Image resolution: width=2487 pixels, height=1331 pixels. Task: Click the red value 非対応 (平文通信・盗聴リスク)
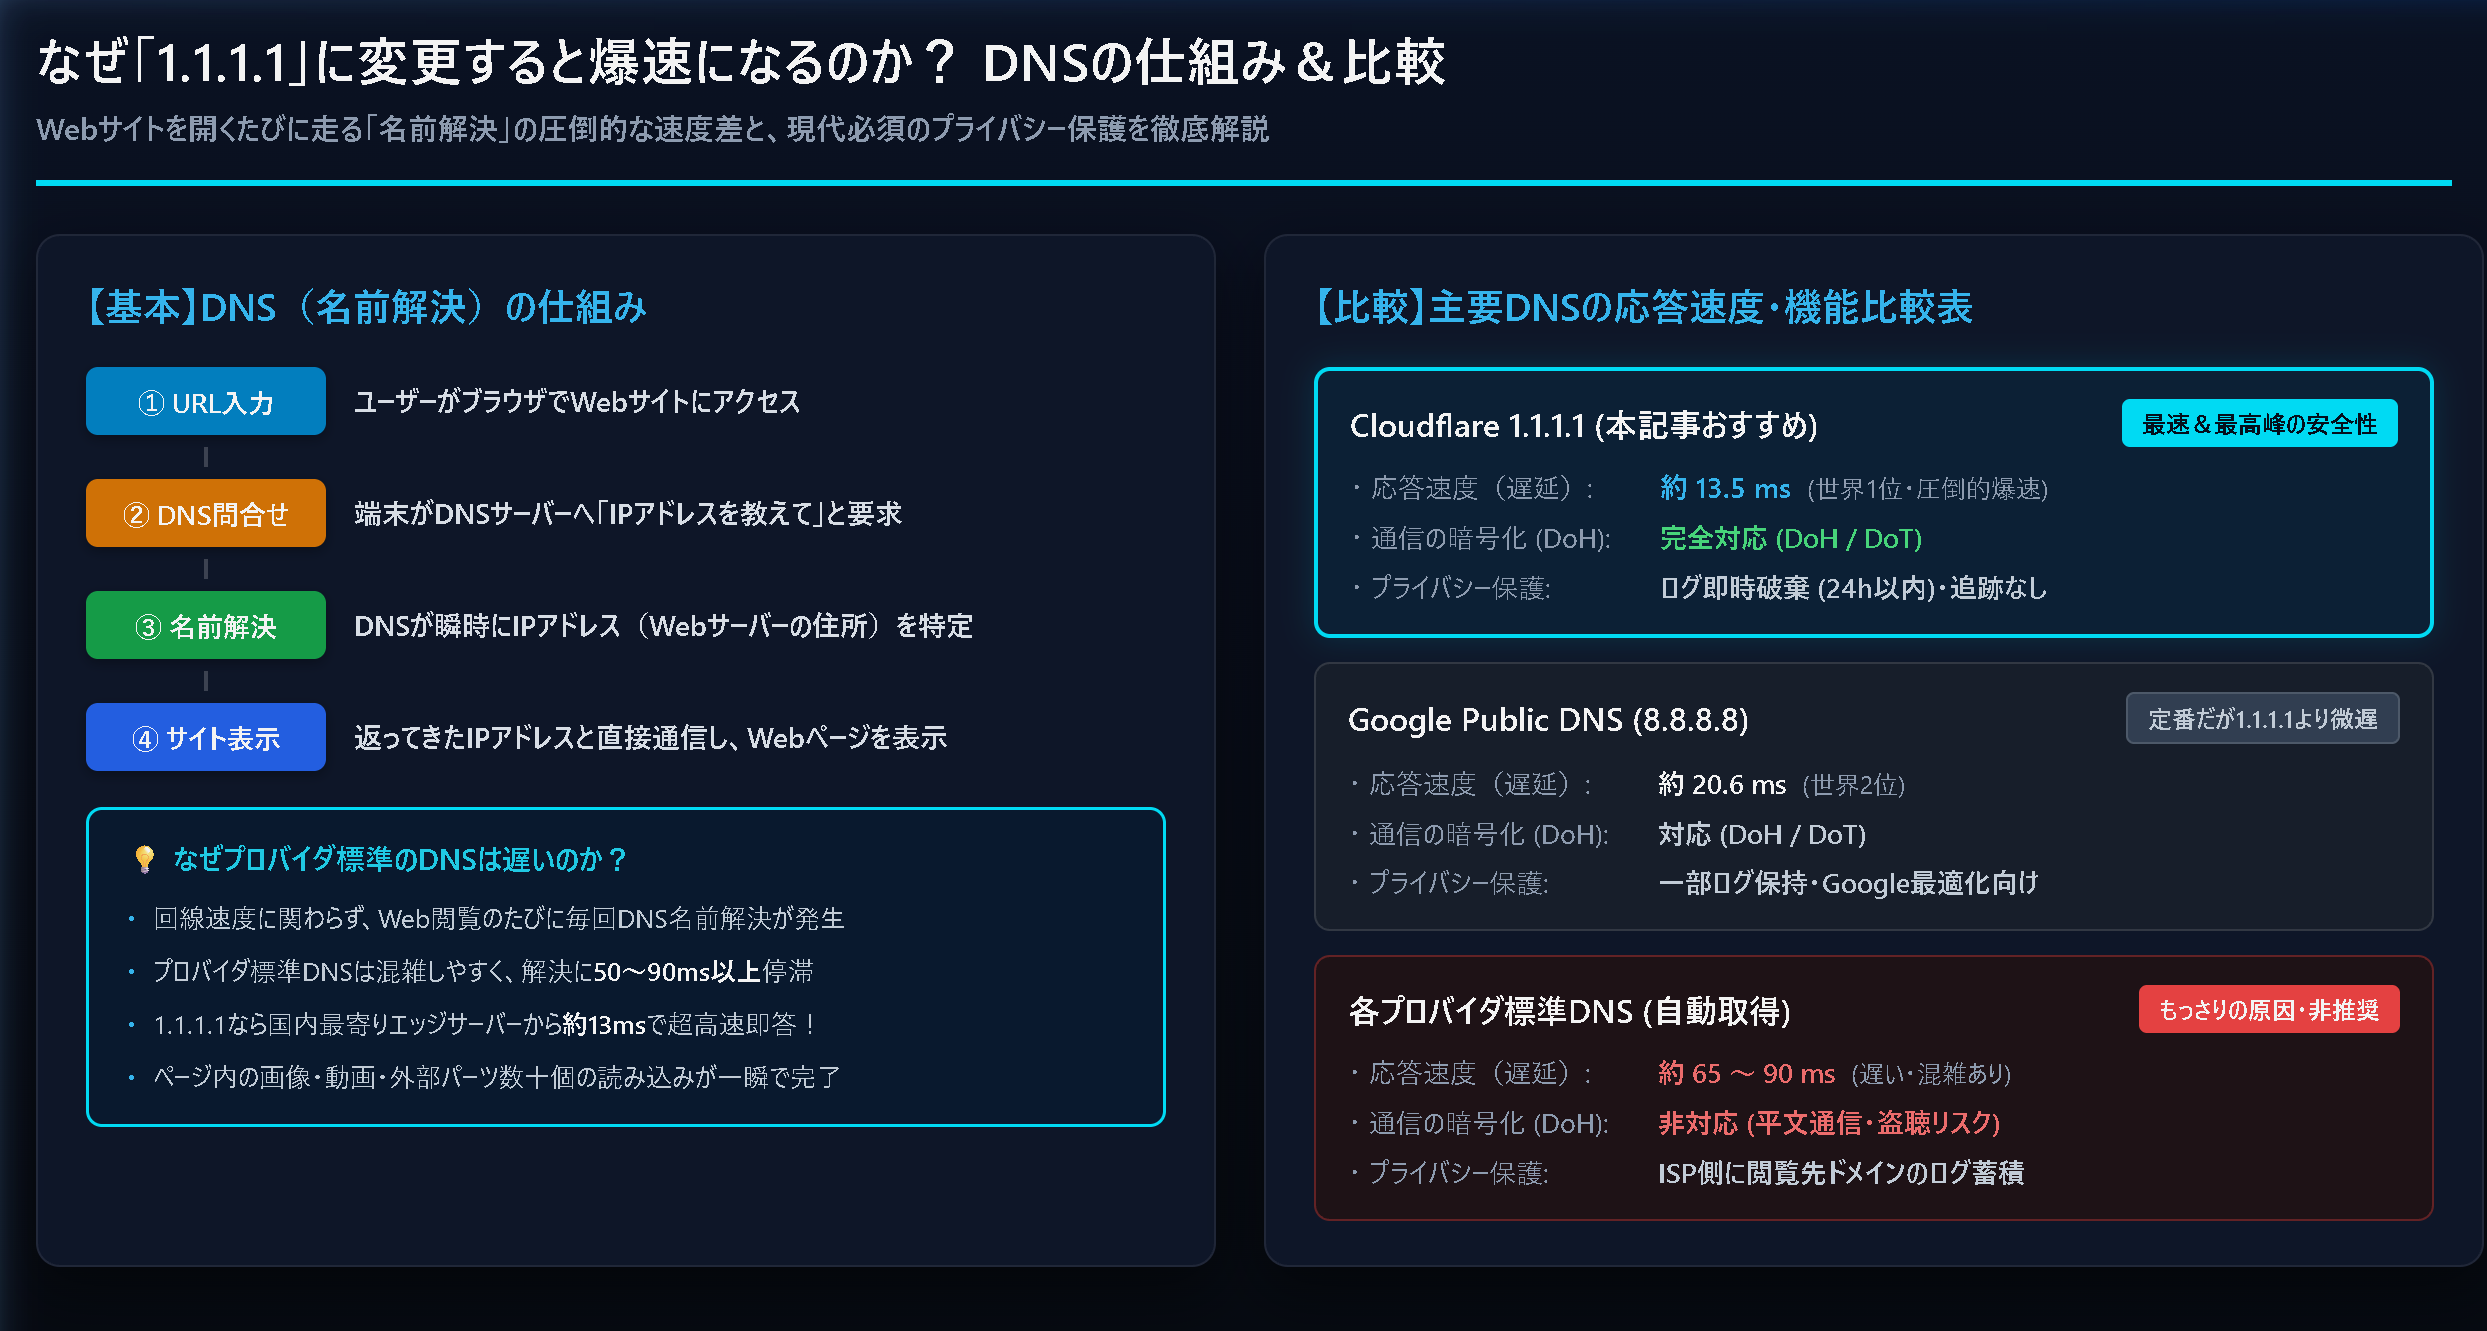click(x=1829, y=1123)
